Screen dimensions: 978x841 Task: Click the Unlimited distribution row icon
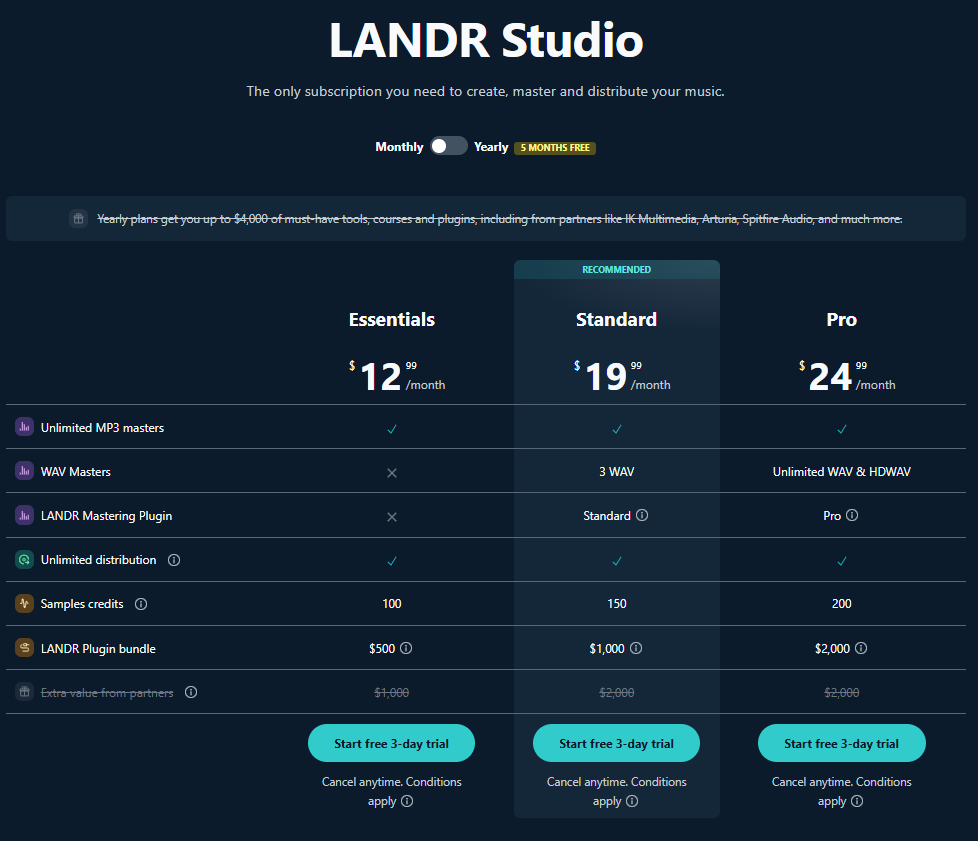(24, 560)
